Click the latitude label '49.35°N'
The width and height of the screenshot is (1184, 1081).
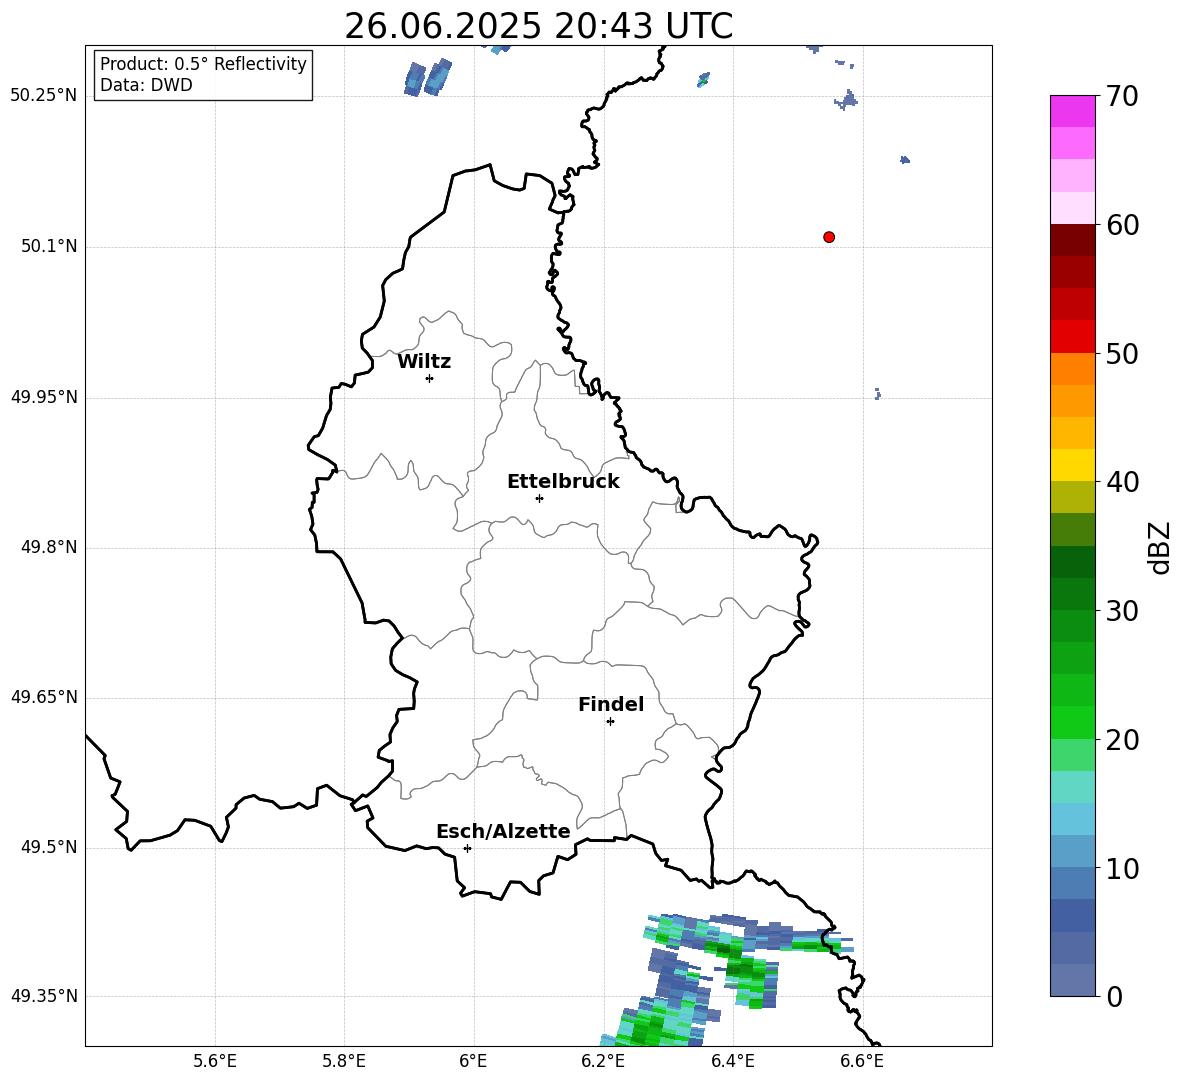44,996
